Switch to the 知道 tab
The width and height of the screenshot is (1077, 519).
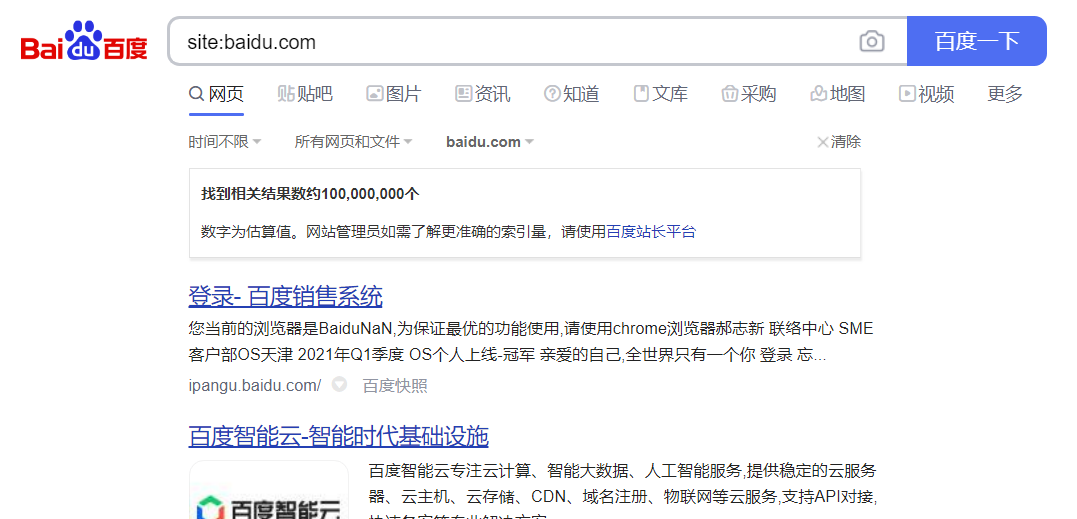[x=571, y=93]
